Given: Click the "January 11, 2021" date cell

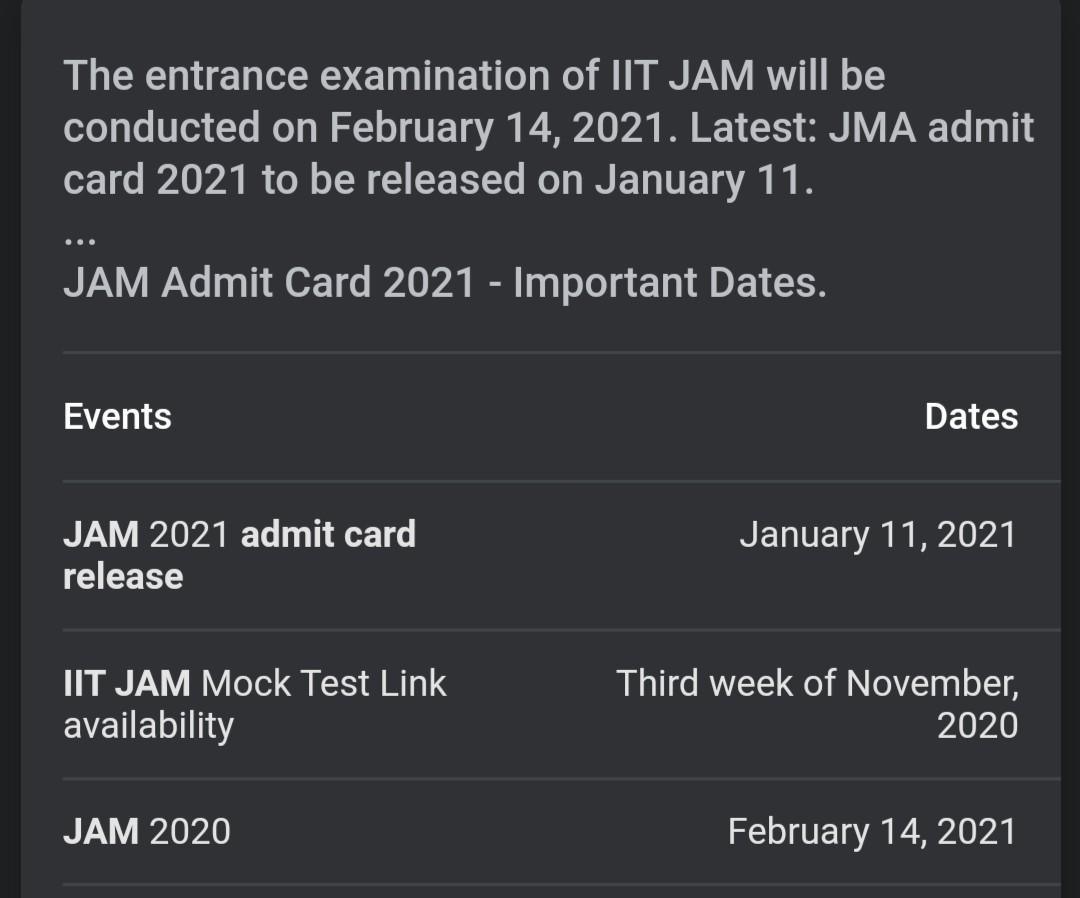Looking at the screenshot, I should click(877, 534).
